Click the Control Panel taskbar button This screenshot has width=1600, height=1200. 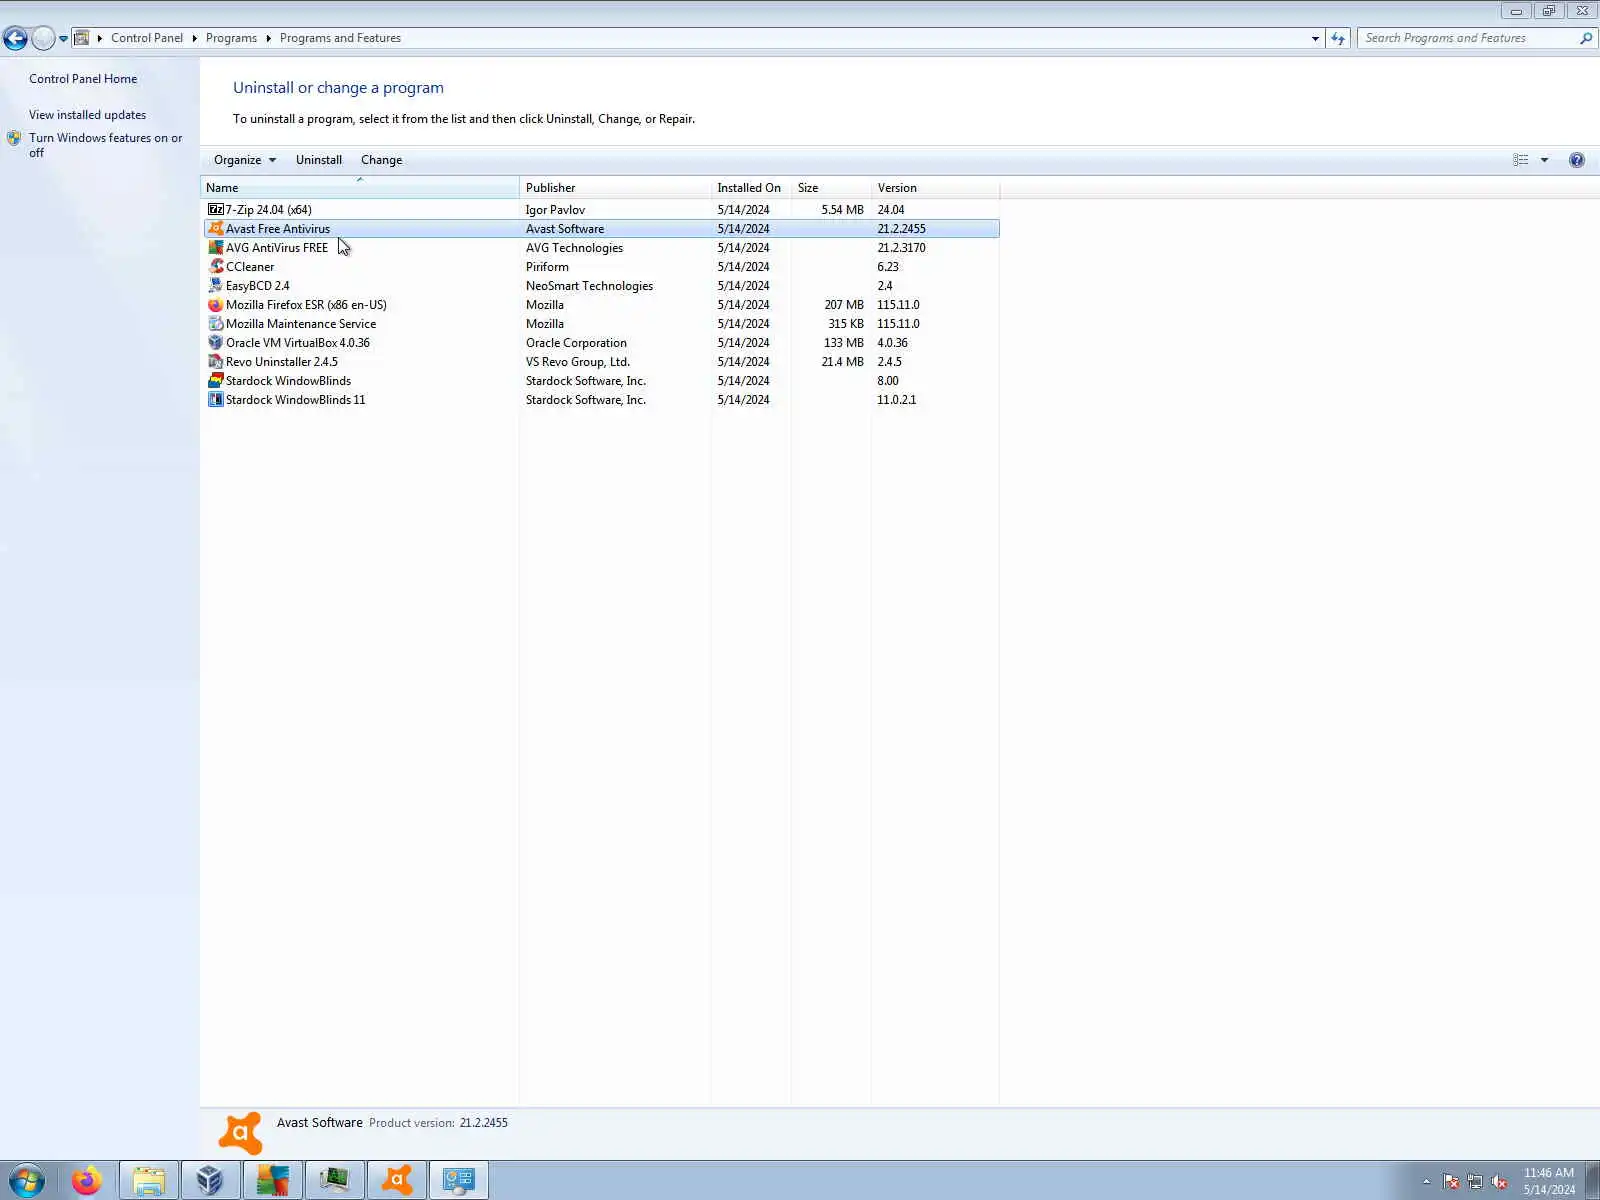pyautogui.click(x=459, y=1181)
